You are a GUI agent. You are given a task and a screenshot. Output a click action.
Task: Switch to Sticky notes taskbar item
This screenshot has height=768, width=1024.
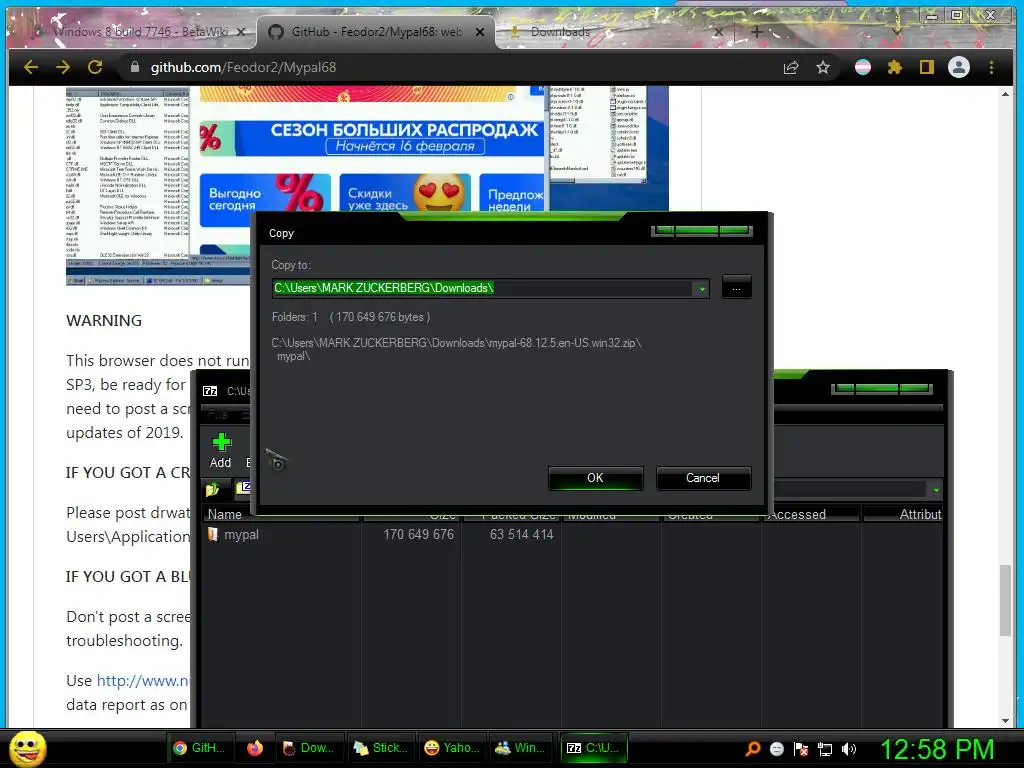[380, 748]
